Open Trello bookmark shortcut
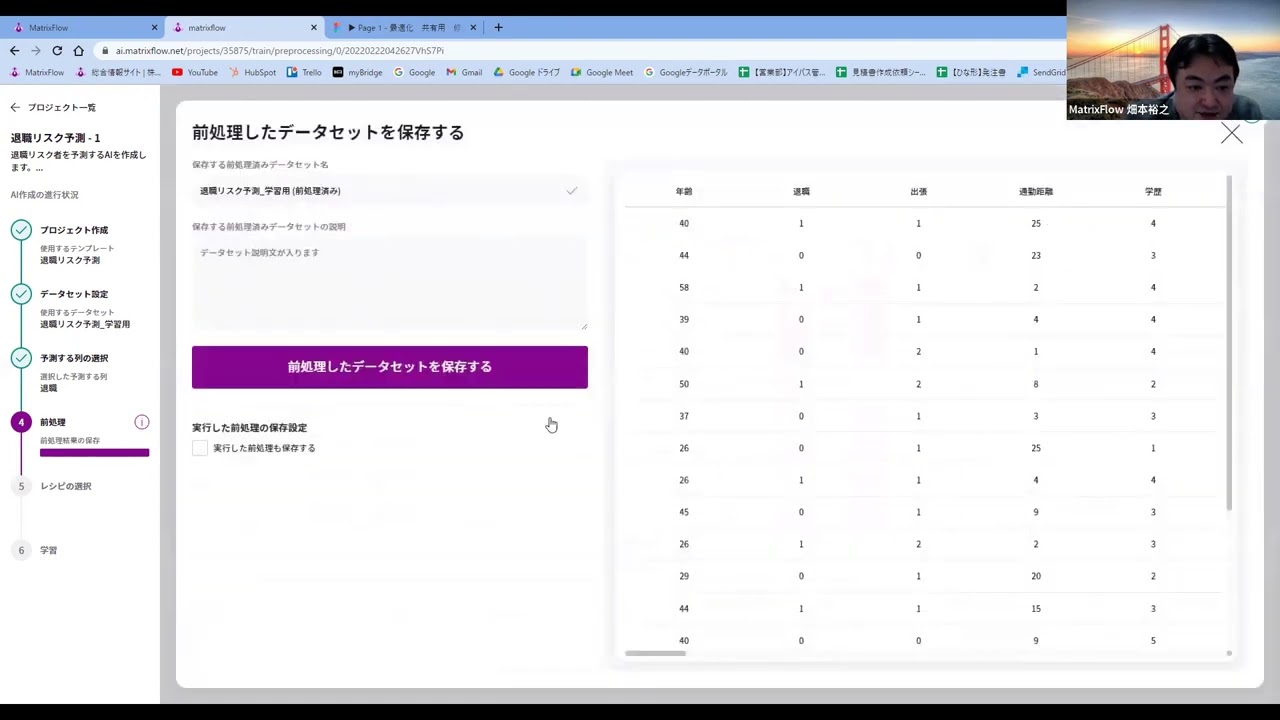 304,72
